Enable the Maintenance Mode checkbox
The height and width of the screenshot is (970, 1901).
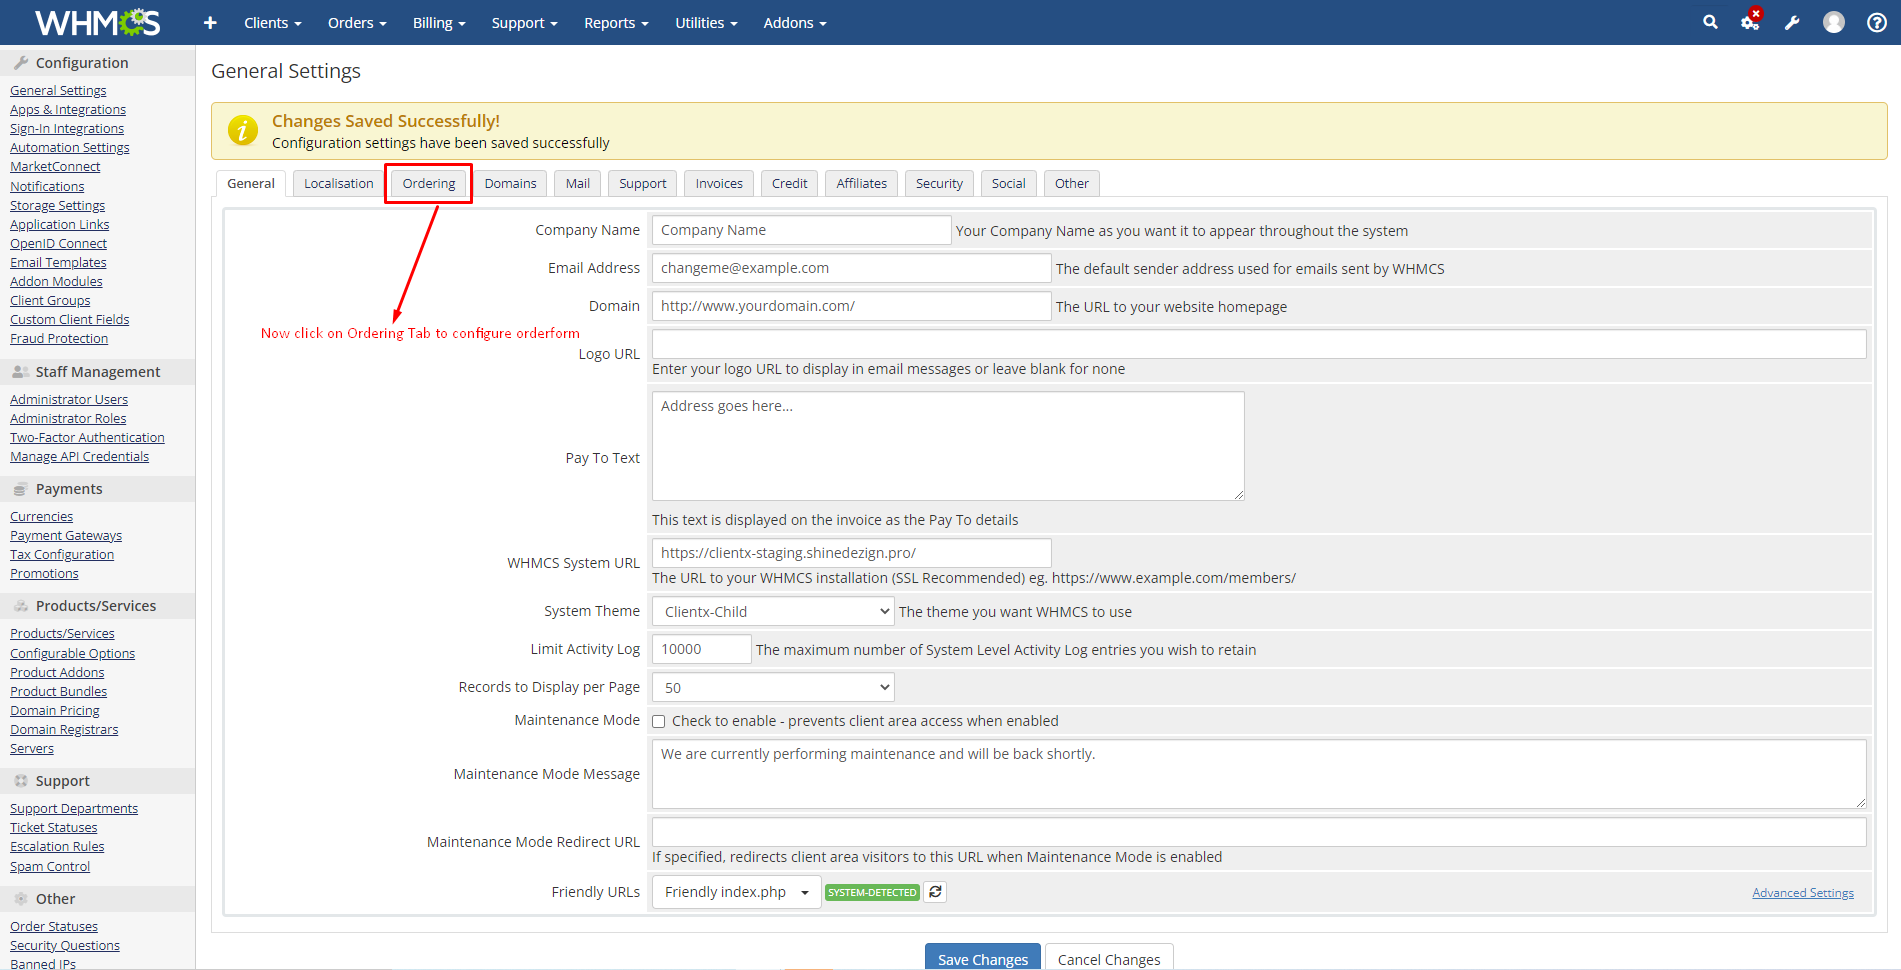pyautogui.click(x=659, y=721)
